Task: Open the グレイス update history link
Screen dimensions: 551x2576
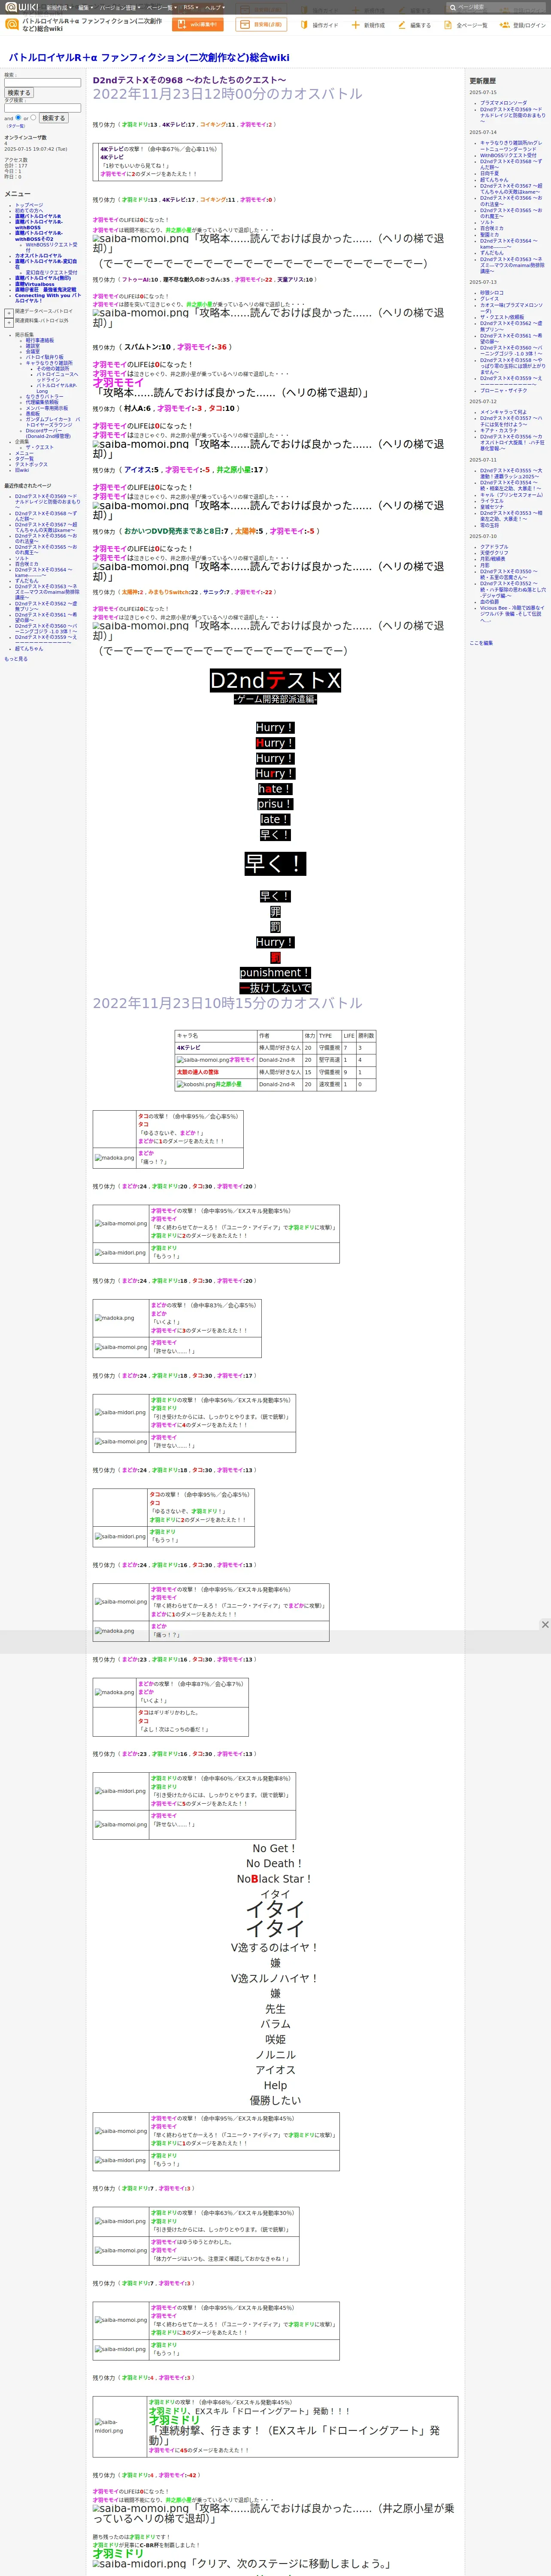Action: point(489,299)
